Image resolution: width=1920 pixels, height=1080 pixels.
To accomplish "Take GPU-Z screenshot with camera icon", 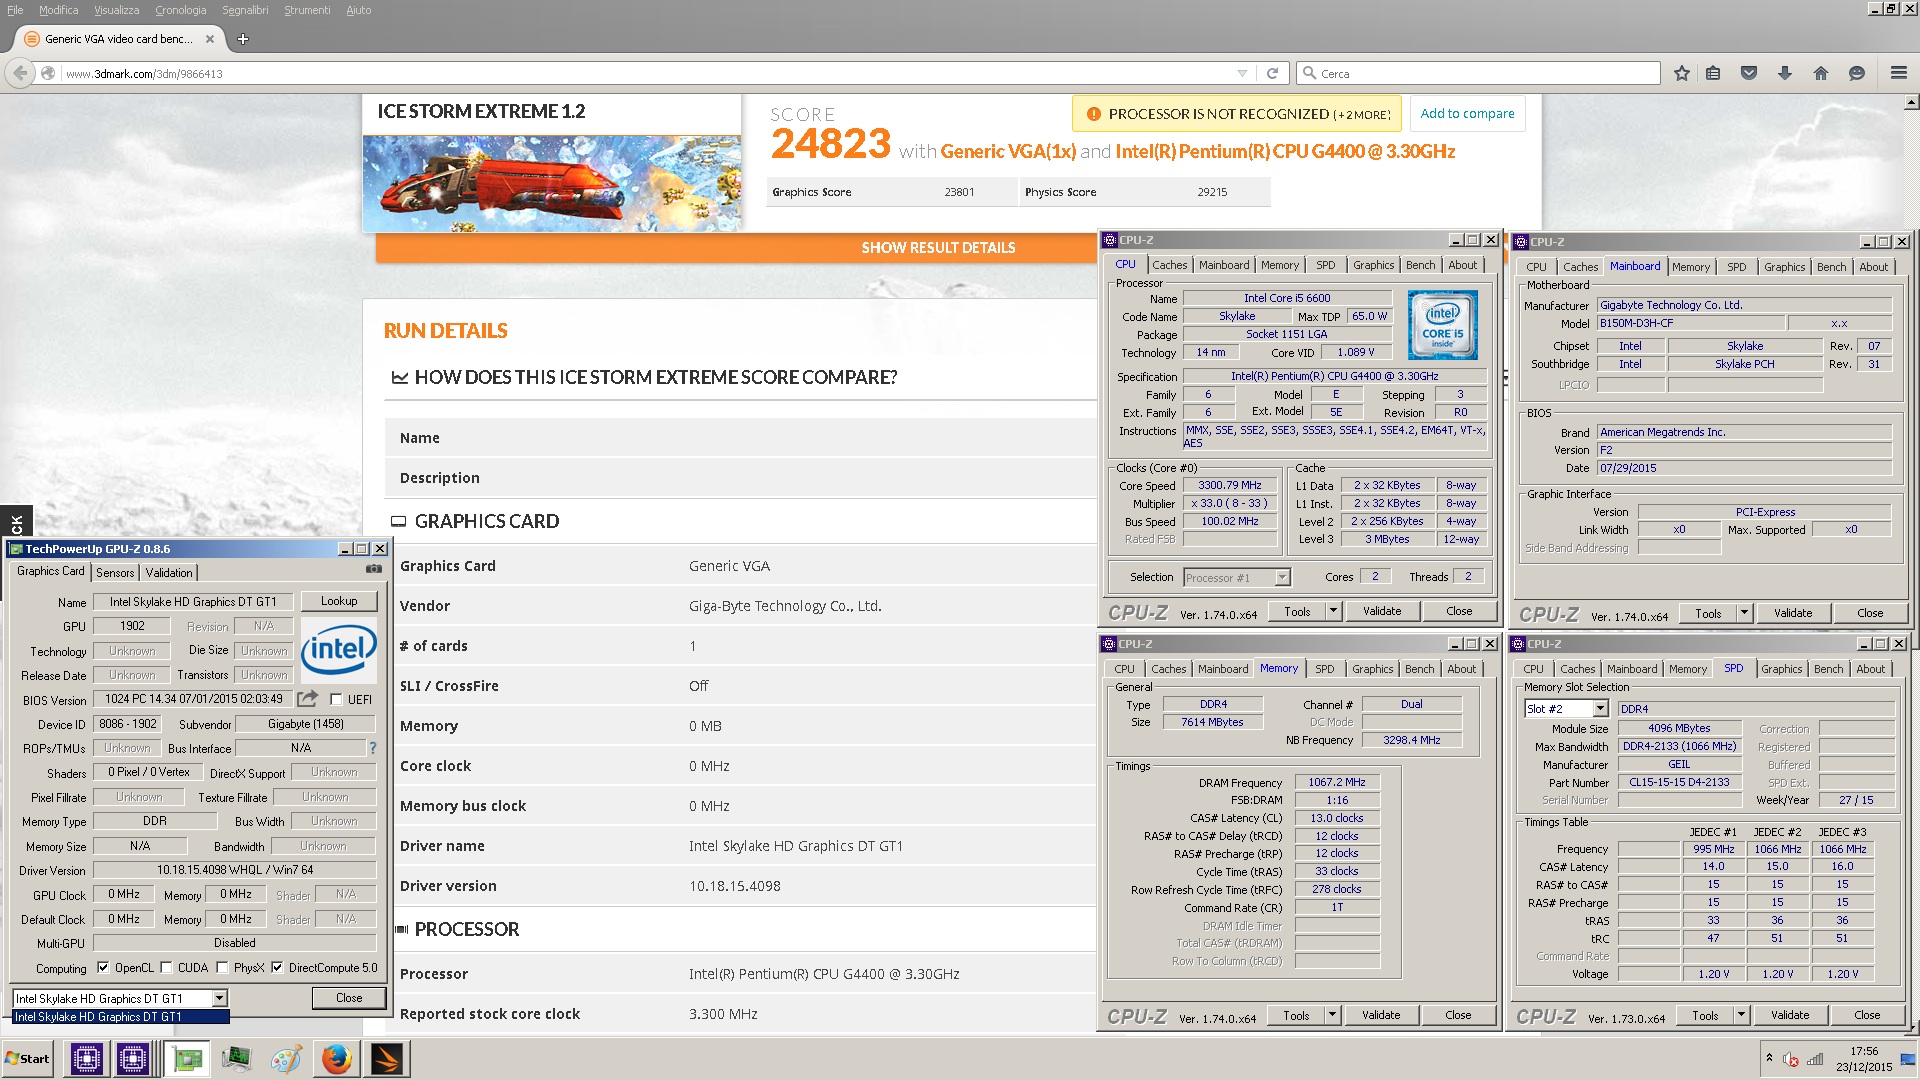I will point(374,569).
